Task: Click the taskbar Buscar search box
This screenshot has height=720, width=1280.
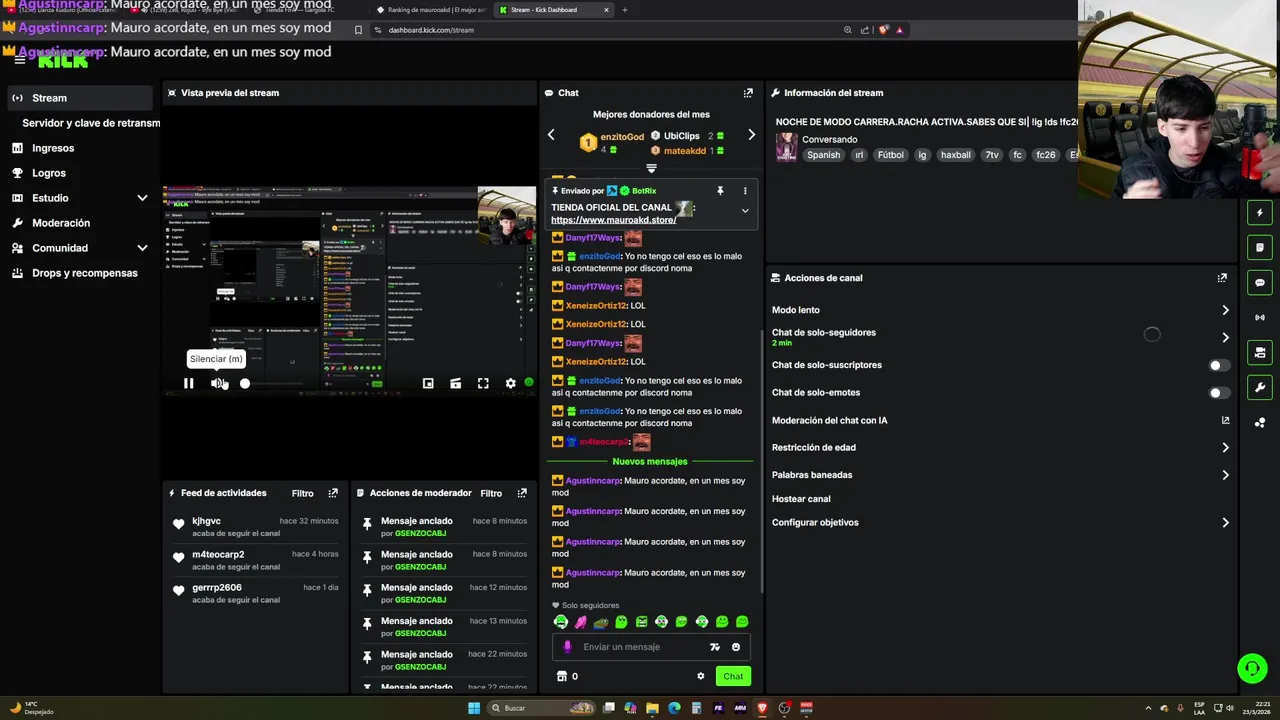Action: click(541, 708)
